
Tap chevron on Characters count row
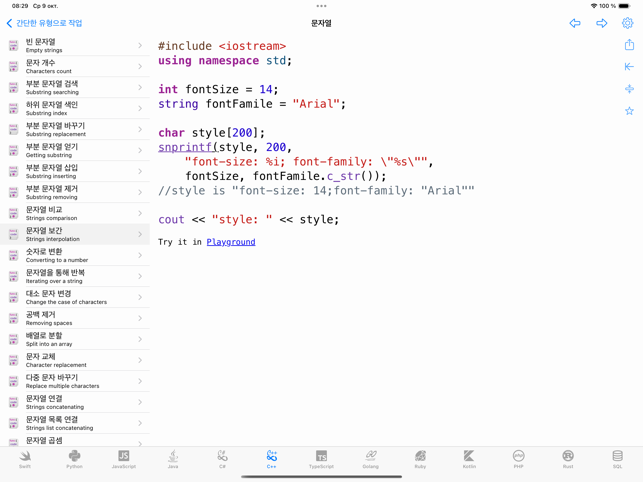pyautogui.click(x=140, y=66)
